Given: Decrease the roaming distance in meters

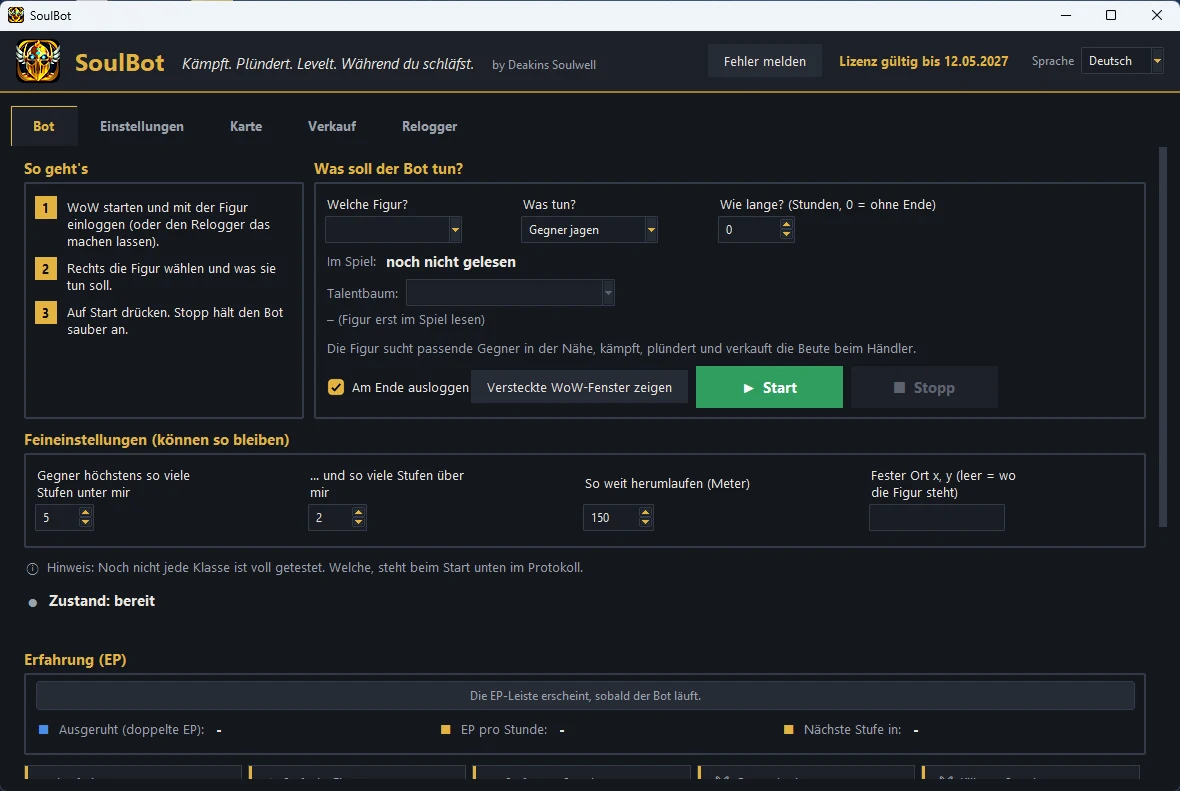Looking at the screenshot, I should tap(645, 522).
